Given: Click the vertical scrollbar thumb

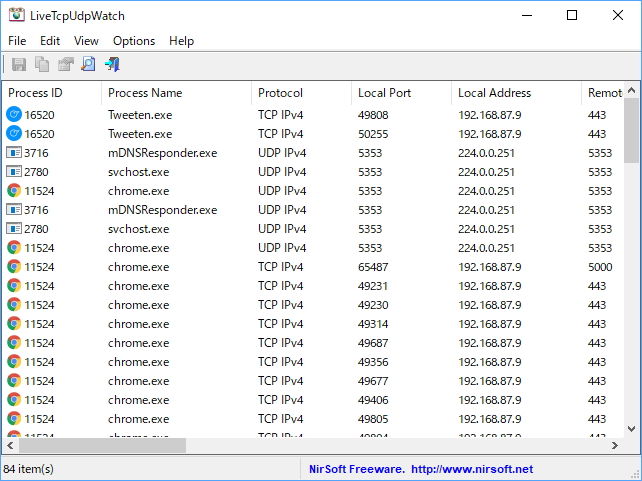Looking at the screenshot, I should coord(631,131).
